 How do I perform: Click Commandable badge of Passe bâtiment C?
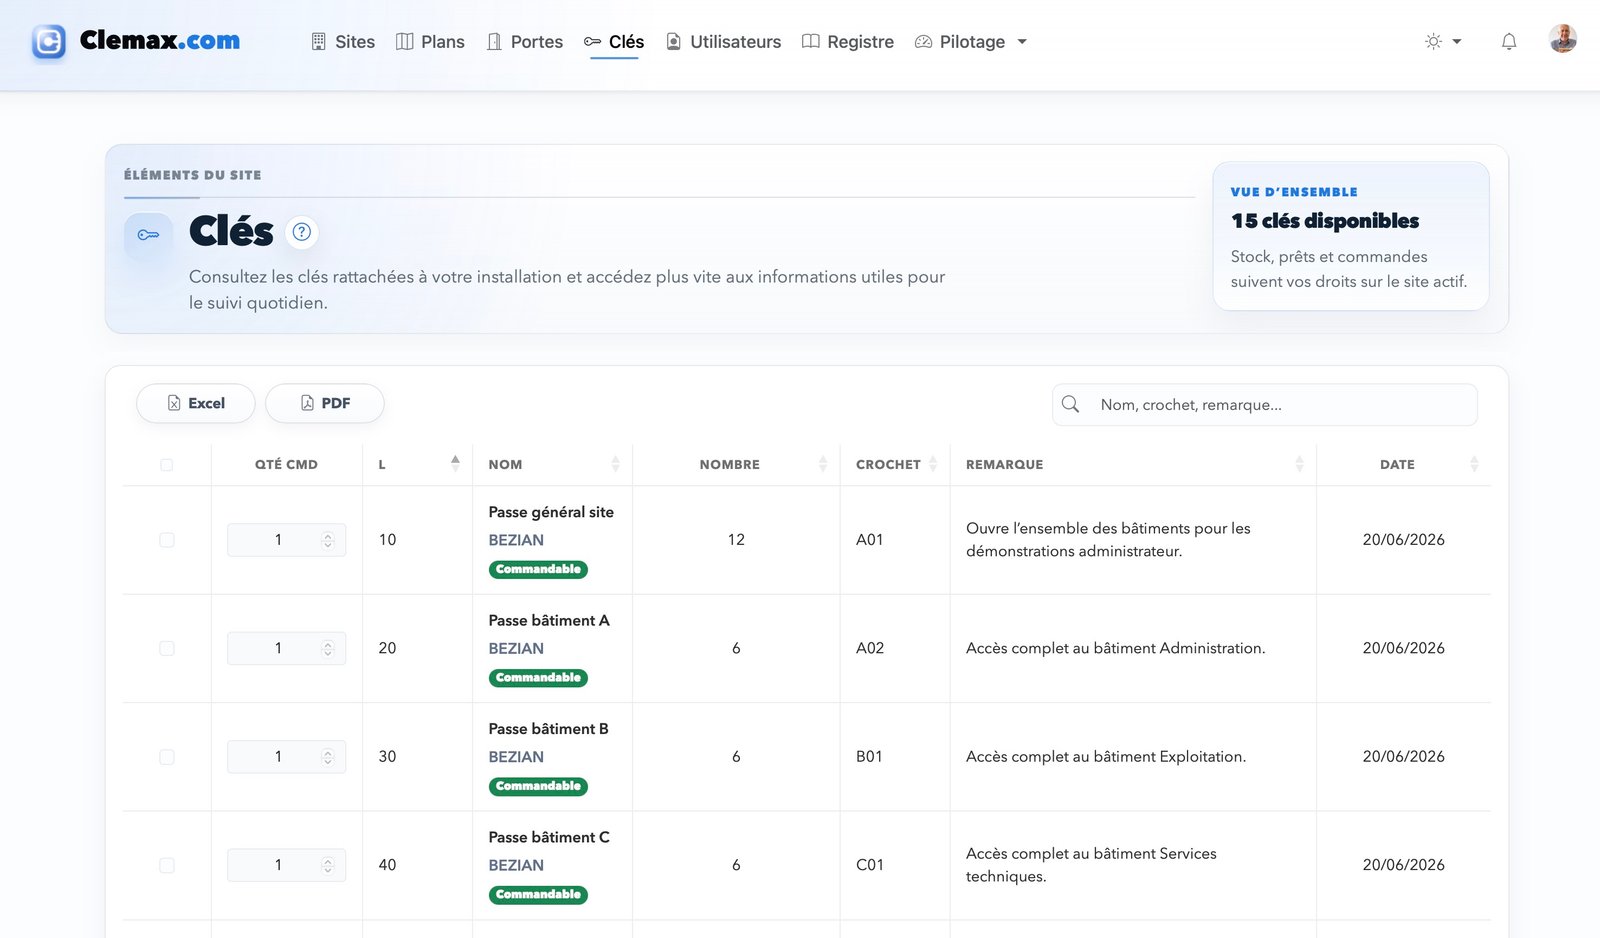[538, 894]
